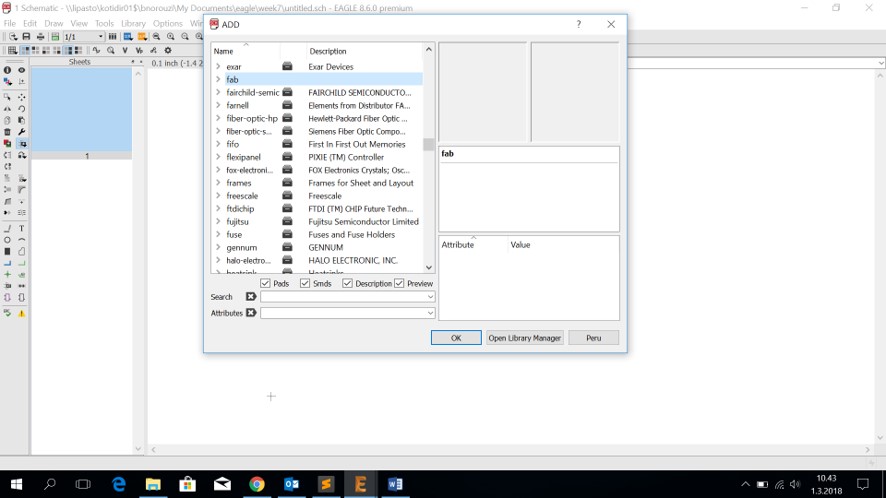Click the Windows Start button
The image size is (886, 498).
16,484
